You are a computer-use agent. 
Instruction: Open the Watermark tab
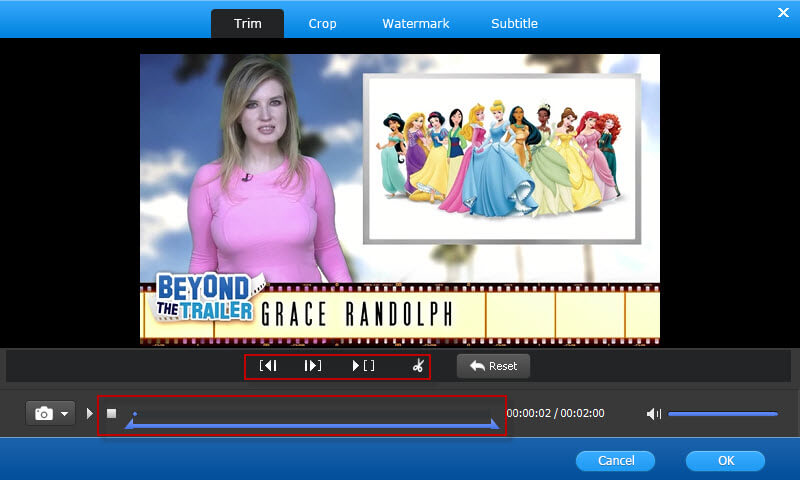tap(416, 23)
